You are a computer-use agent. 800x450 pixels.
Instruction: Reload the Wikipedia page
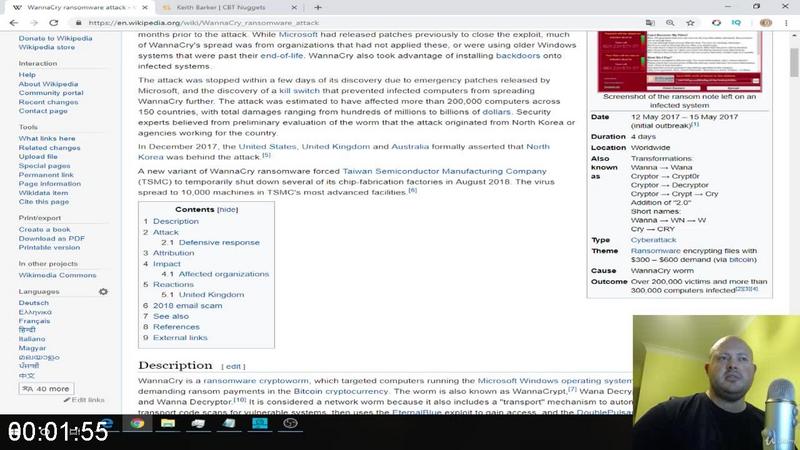tap(54, 23)
